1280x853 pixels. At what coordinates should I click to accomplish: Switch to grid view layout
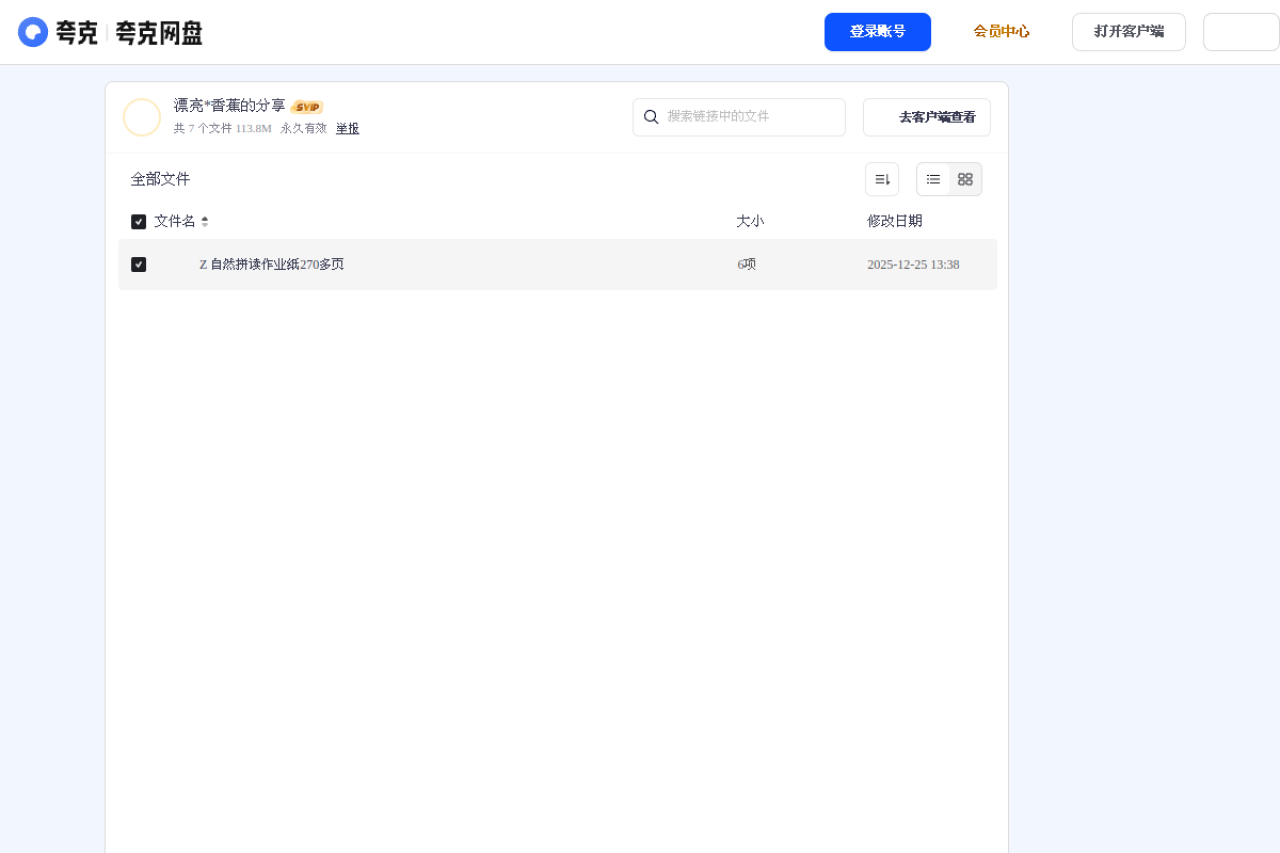point(964,179)
